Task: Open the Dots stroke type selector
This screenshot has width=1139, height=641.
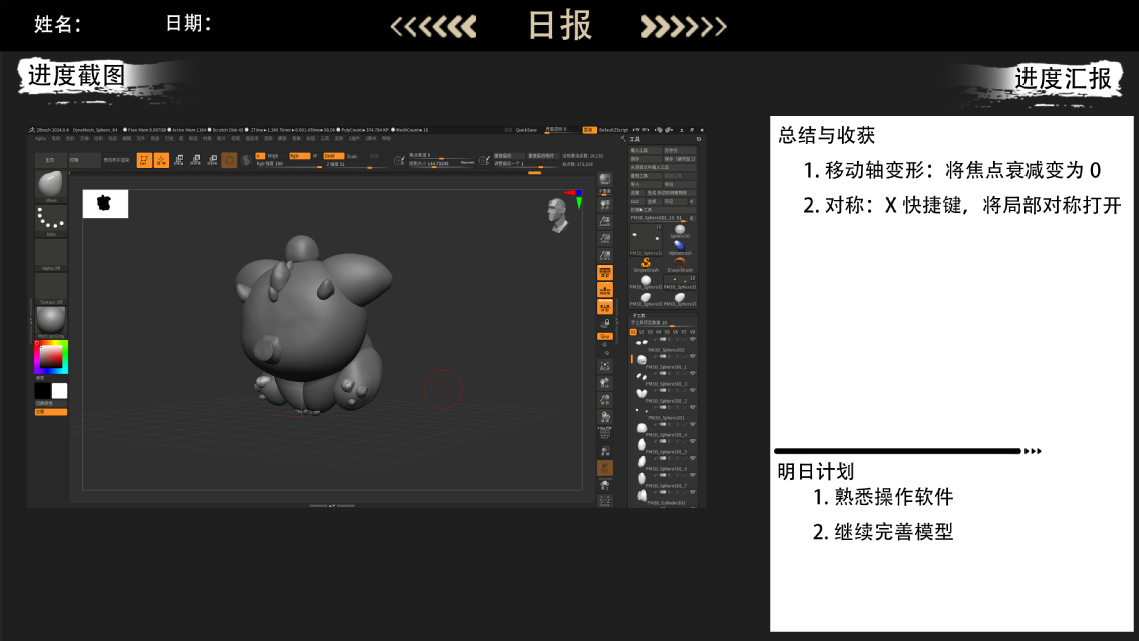Action: 51,219
